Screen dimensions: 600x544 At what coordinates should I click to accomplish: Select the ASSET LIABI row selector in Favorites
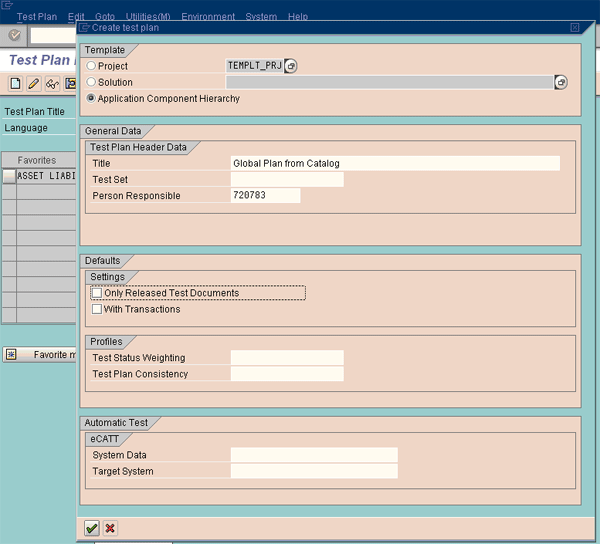9,176
